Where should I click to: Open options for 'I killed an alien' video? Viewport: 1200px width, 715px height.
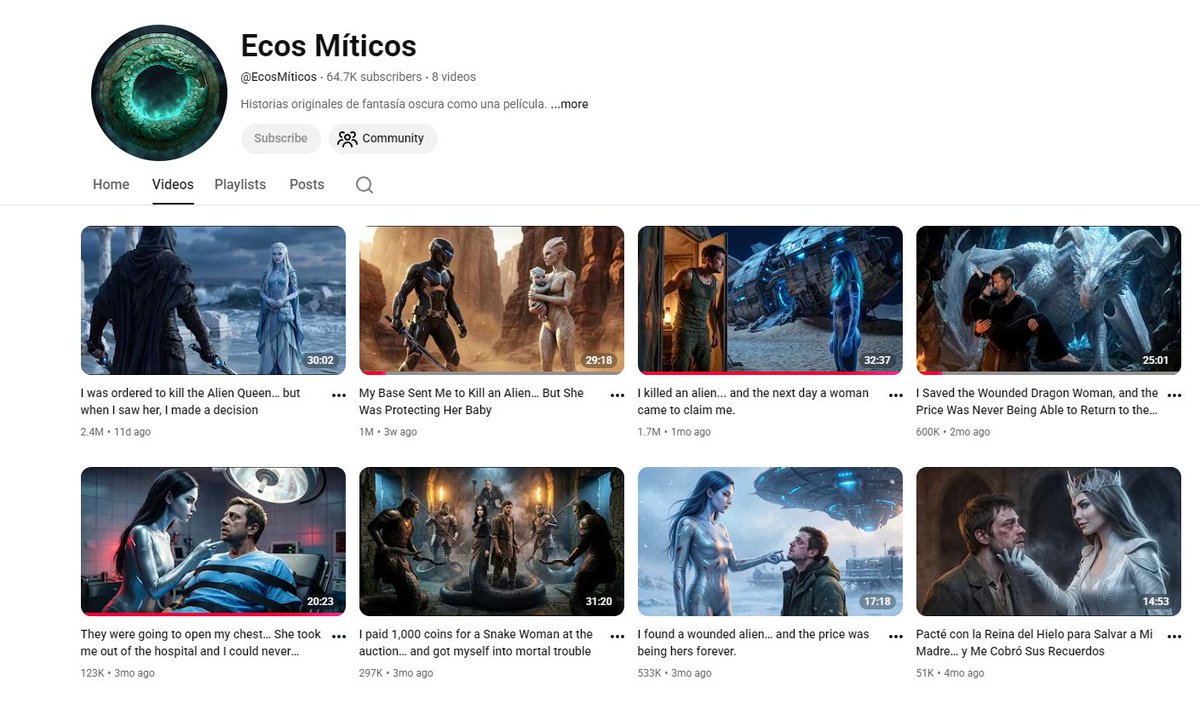click(x=896, y=395)
